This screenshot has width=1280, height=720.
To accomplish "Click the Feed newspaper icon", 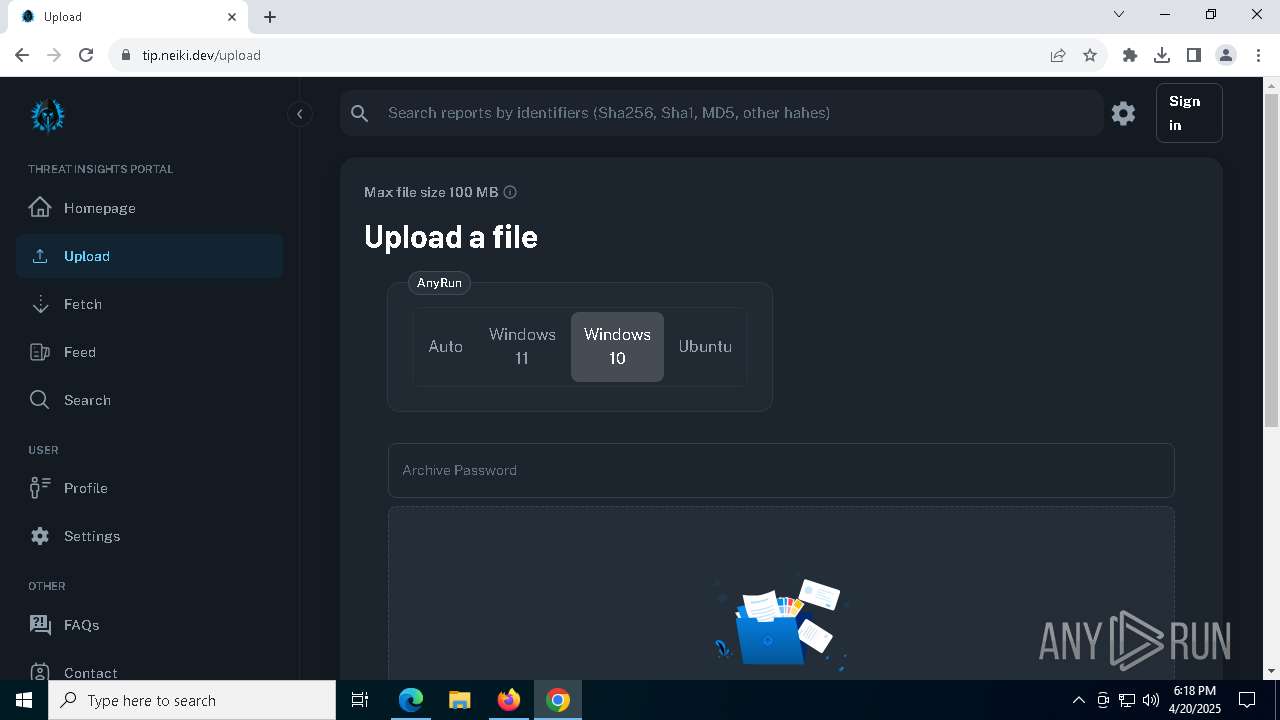I will 40,352.
